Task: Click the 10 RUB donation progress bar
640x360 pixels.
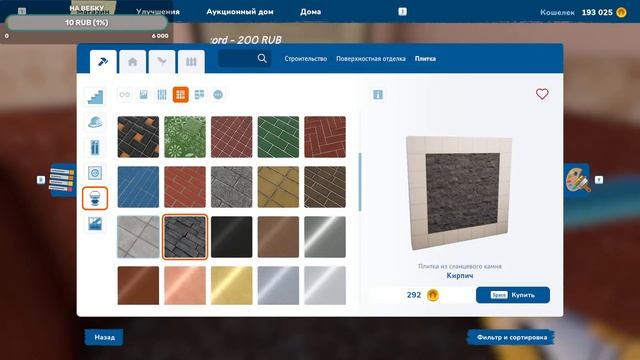Action: [86, 22]
